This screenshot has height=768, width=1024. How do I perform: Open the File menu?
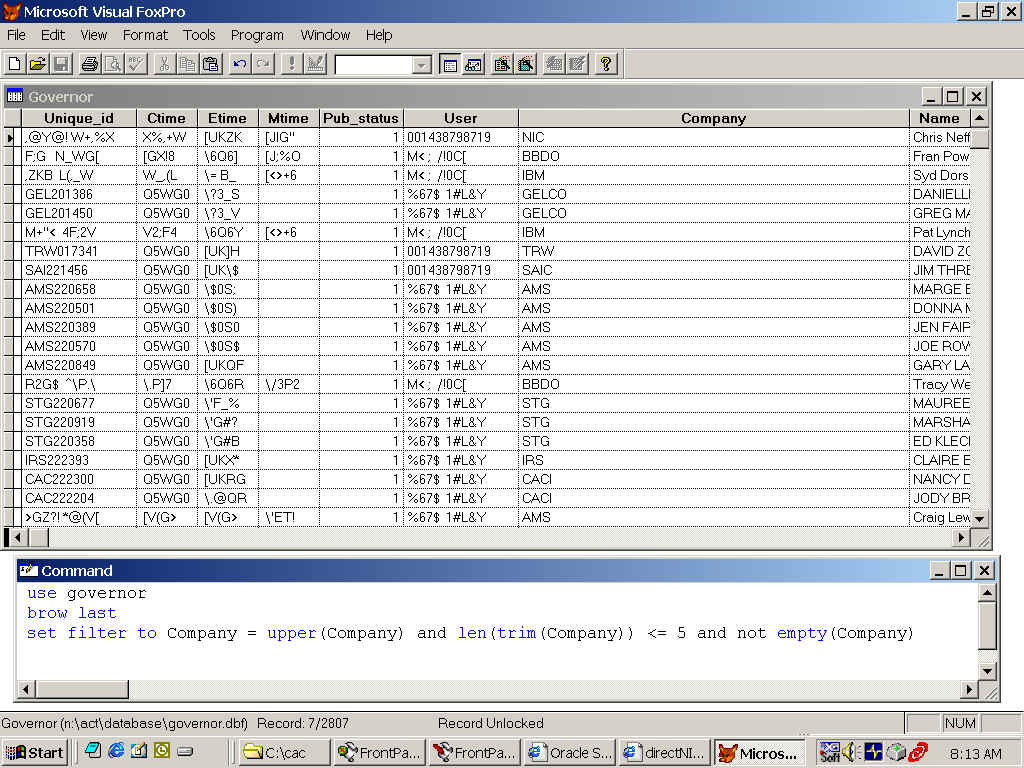click(x=16, y=35)
